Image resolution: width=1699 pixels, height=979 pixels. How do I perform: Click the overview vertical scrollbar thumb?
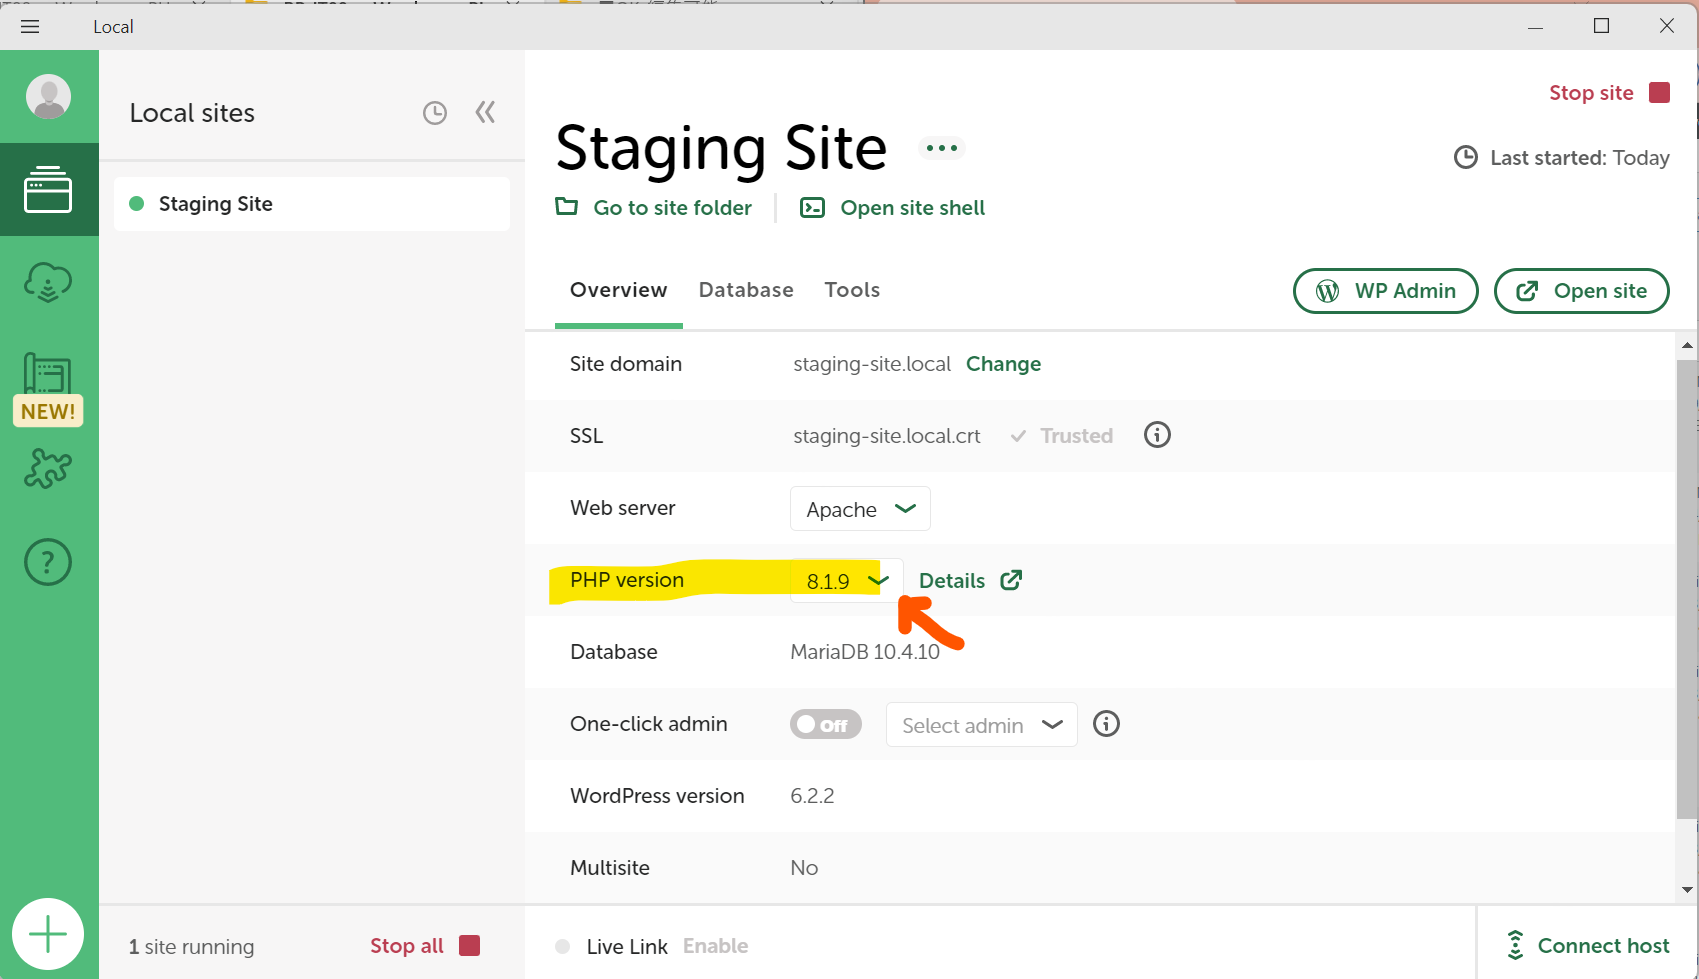(1687, 589)
